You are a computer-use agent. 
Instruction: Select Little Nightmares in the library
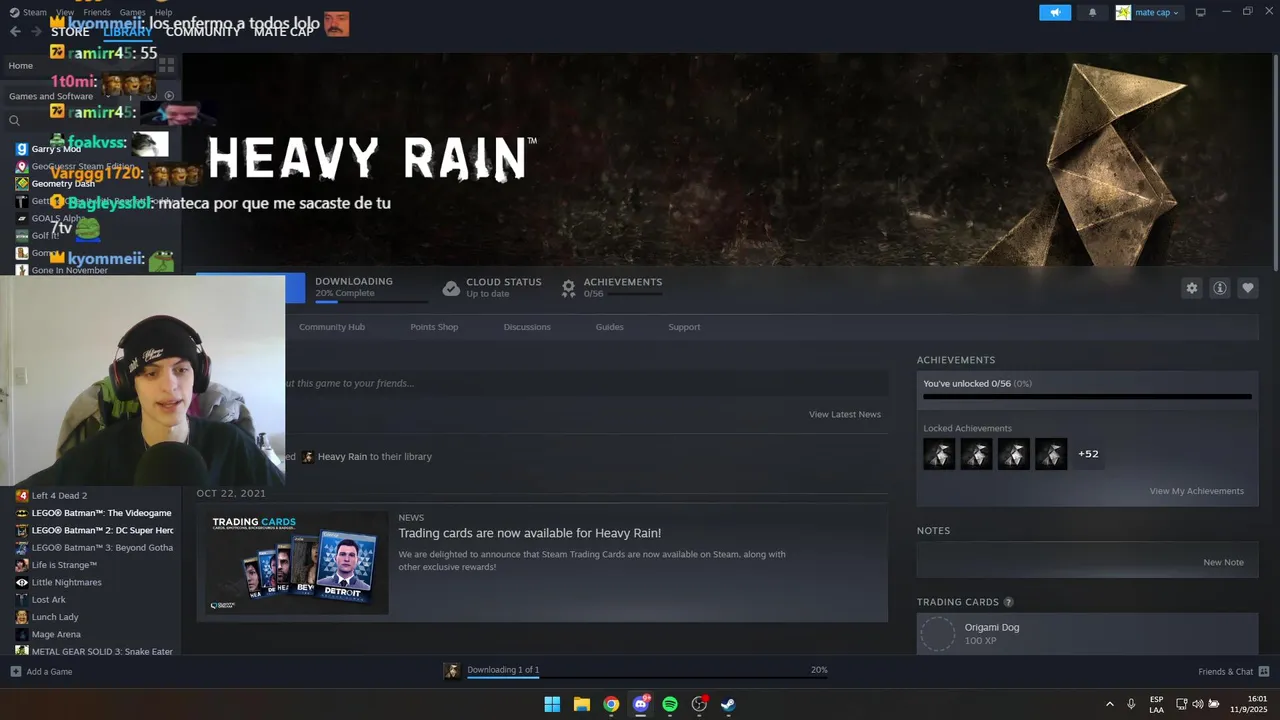click(x=66, y=582)
